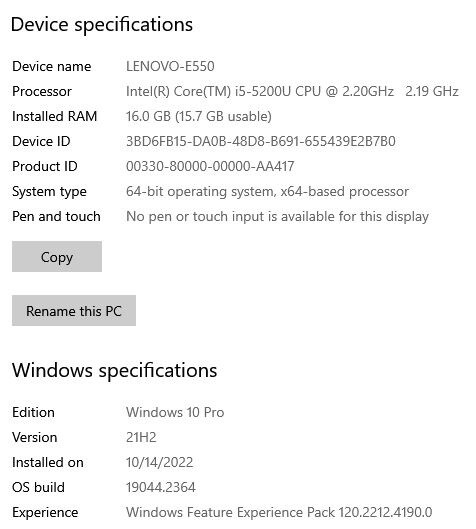Click the Processor label

coord(42,91)
